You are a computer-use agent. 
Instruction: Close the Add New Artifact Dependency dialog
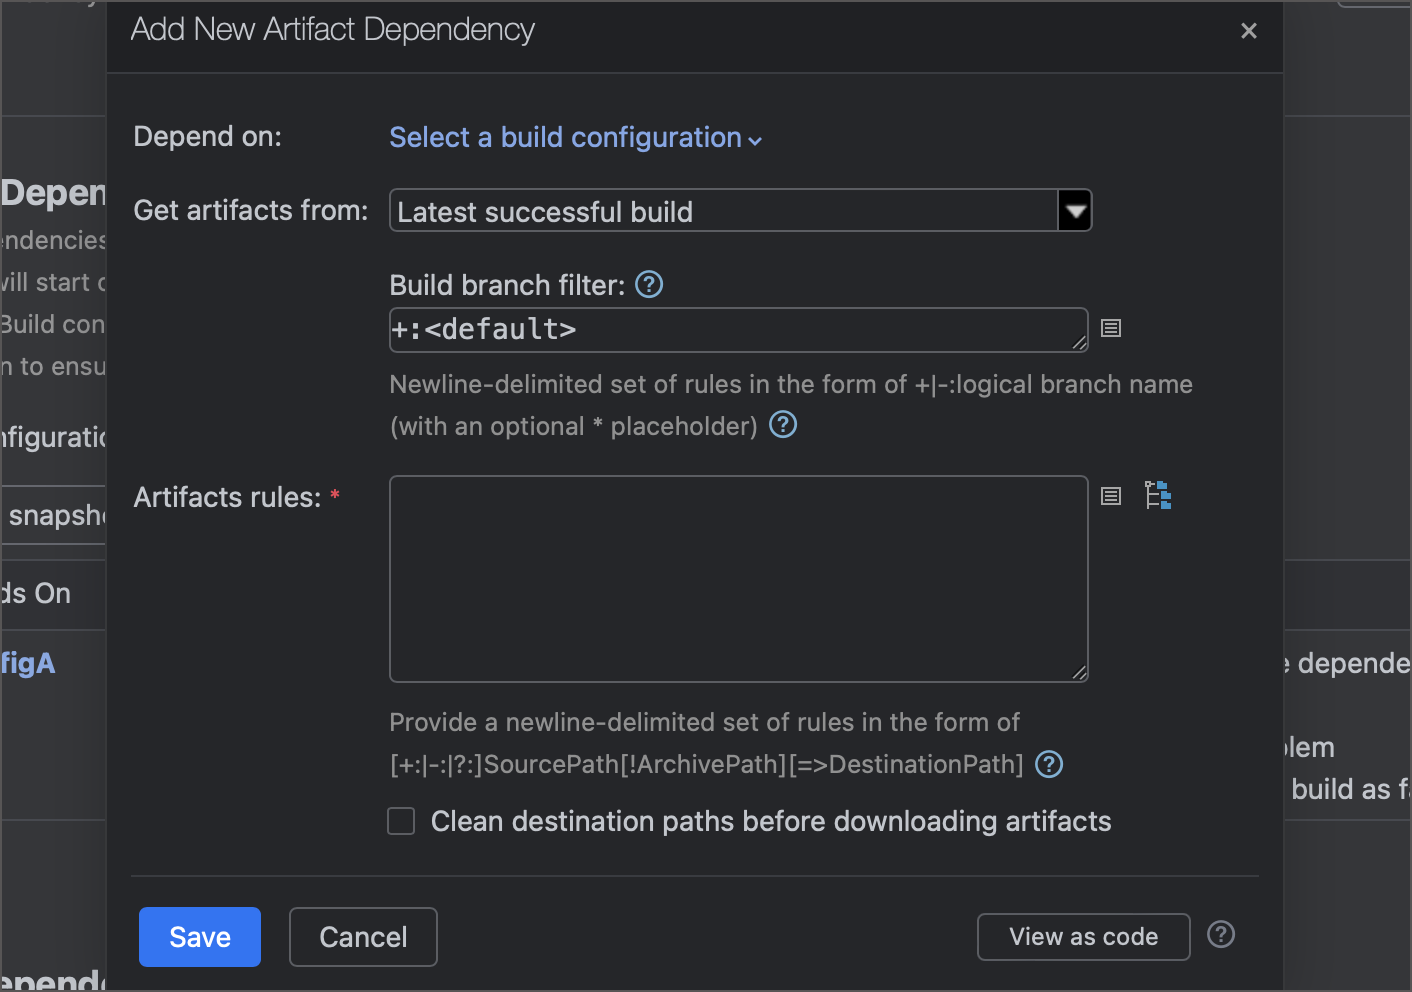(x=1248, y=30)
